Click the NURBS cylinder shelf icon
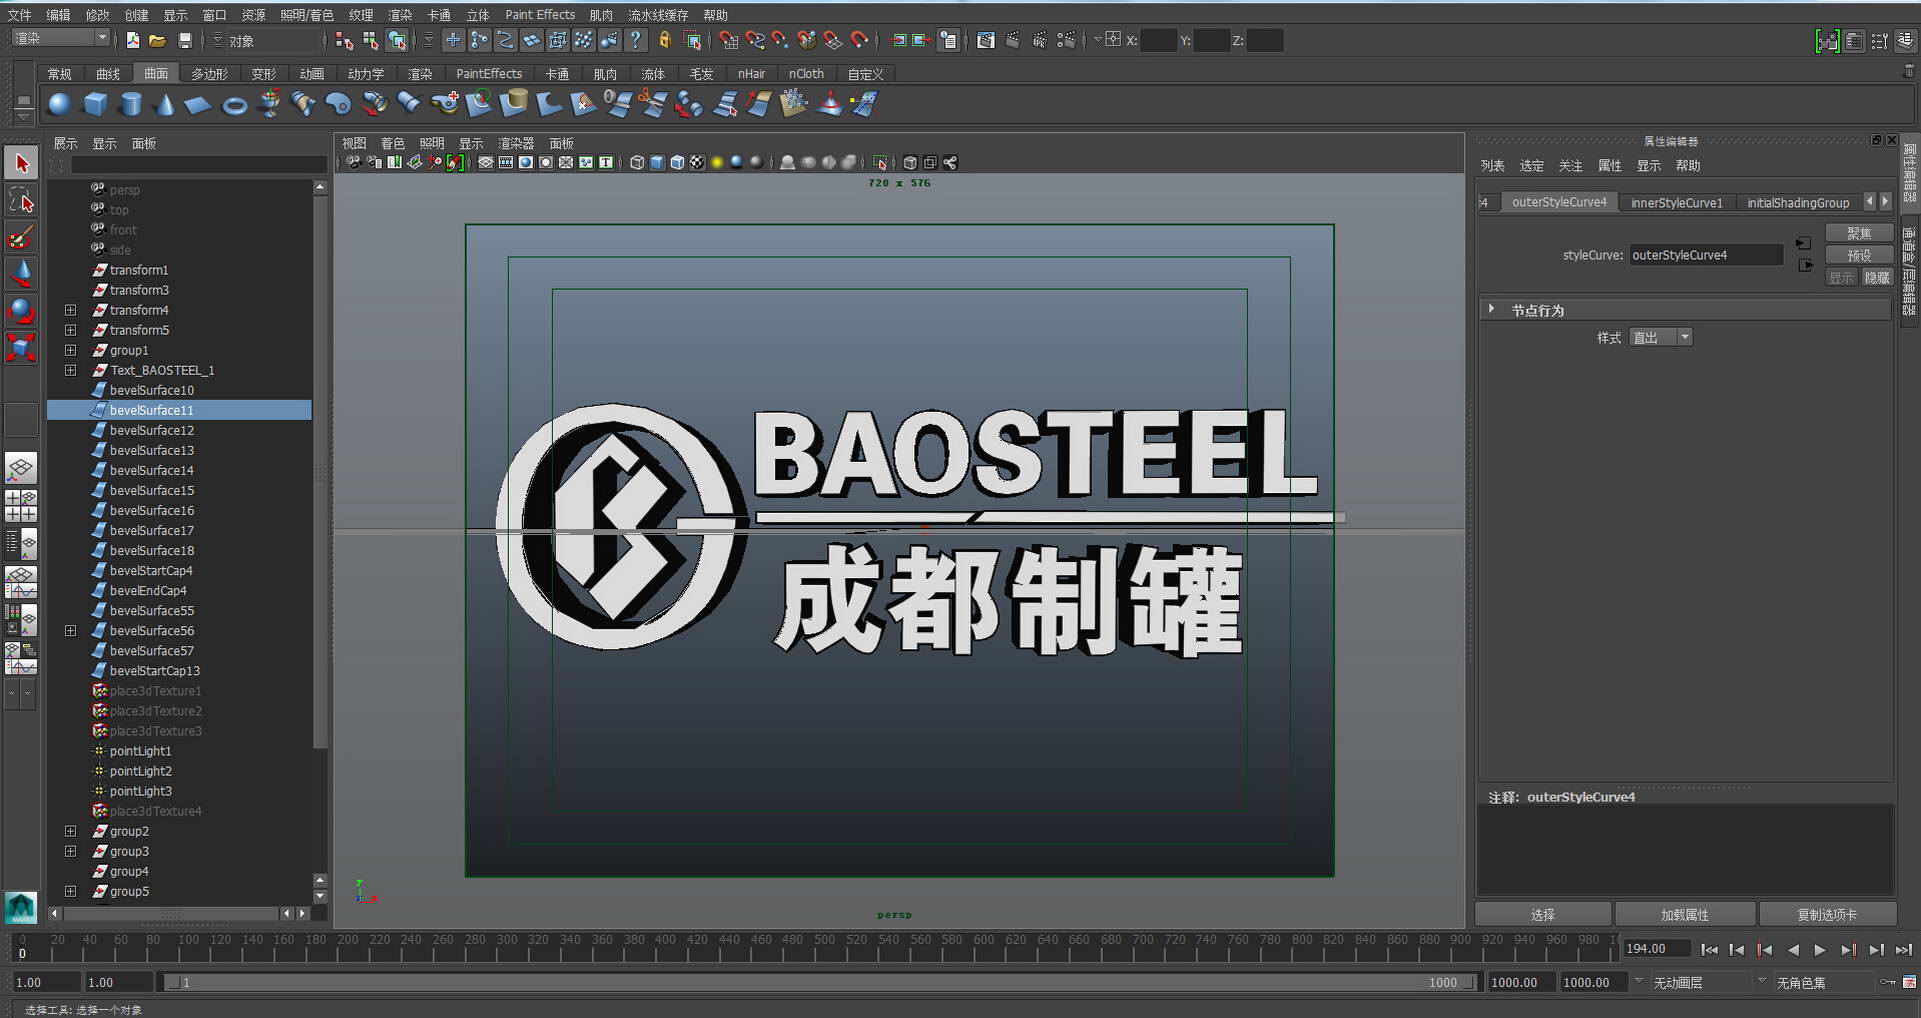Viewport: 1921px width, 1018px height. tap(130, 104)
